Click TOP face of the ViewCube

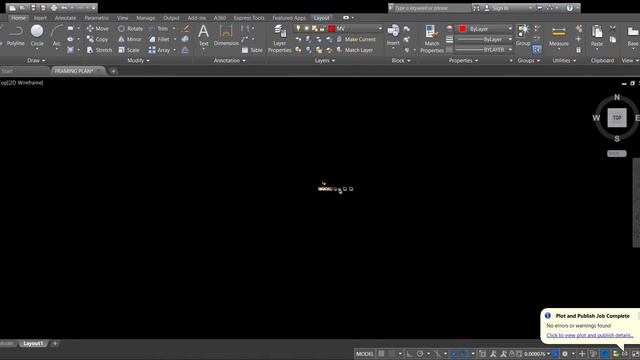coord(617,118)
